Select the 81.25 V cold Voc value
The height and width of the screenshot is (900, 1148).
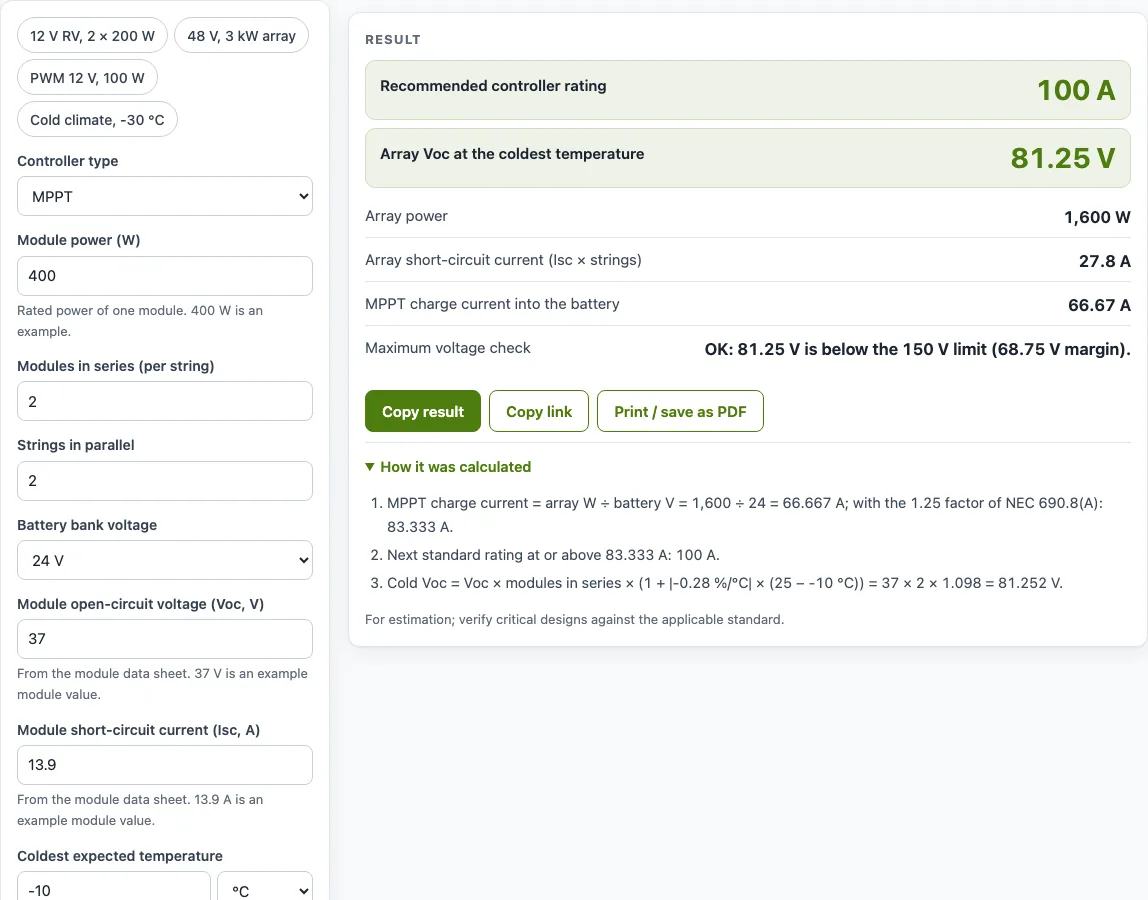pyautogui.click(x=1063, y=158)
